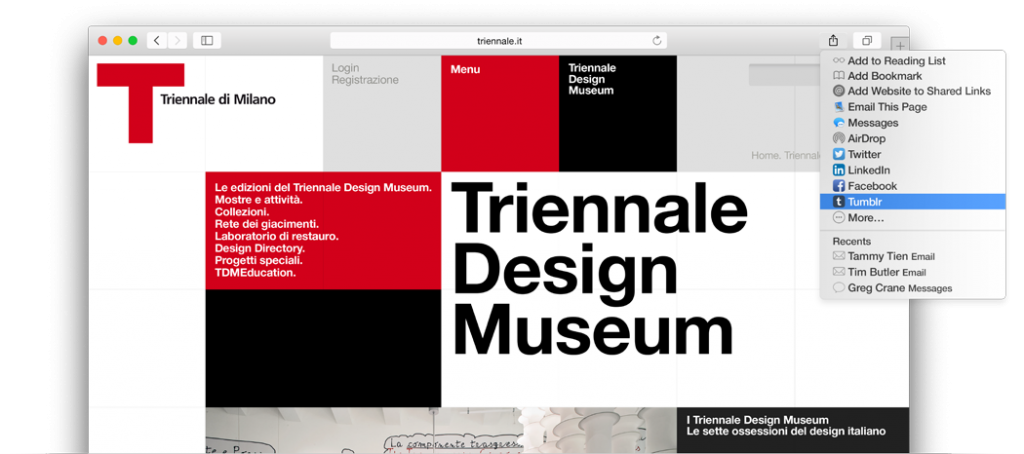Open Mostre e attività link
The width and height of the screenshot is (1024, 454).
point(259,199)
